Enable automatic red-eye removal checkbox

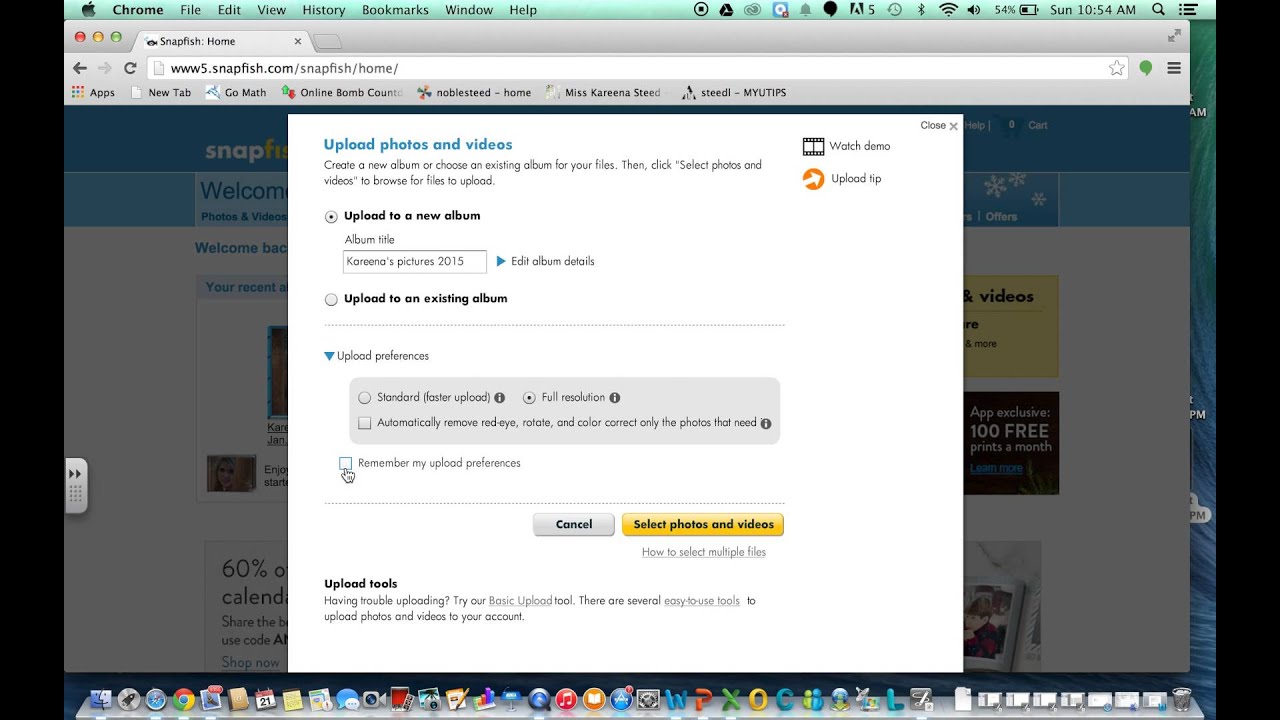click(364, 423)
